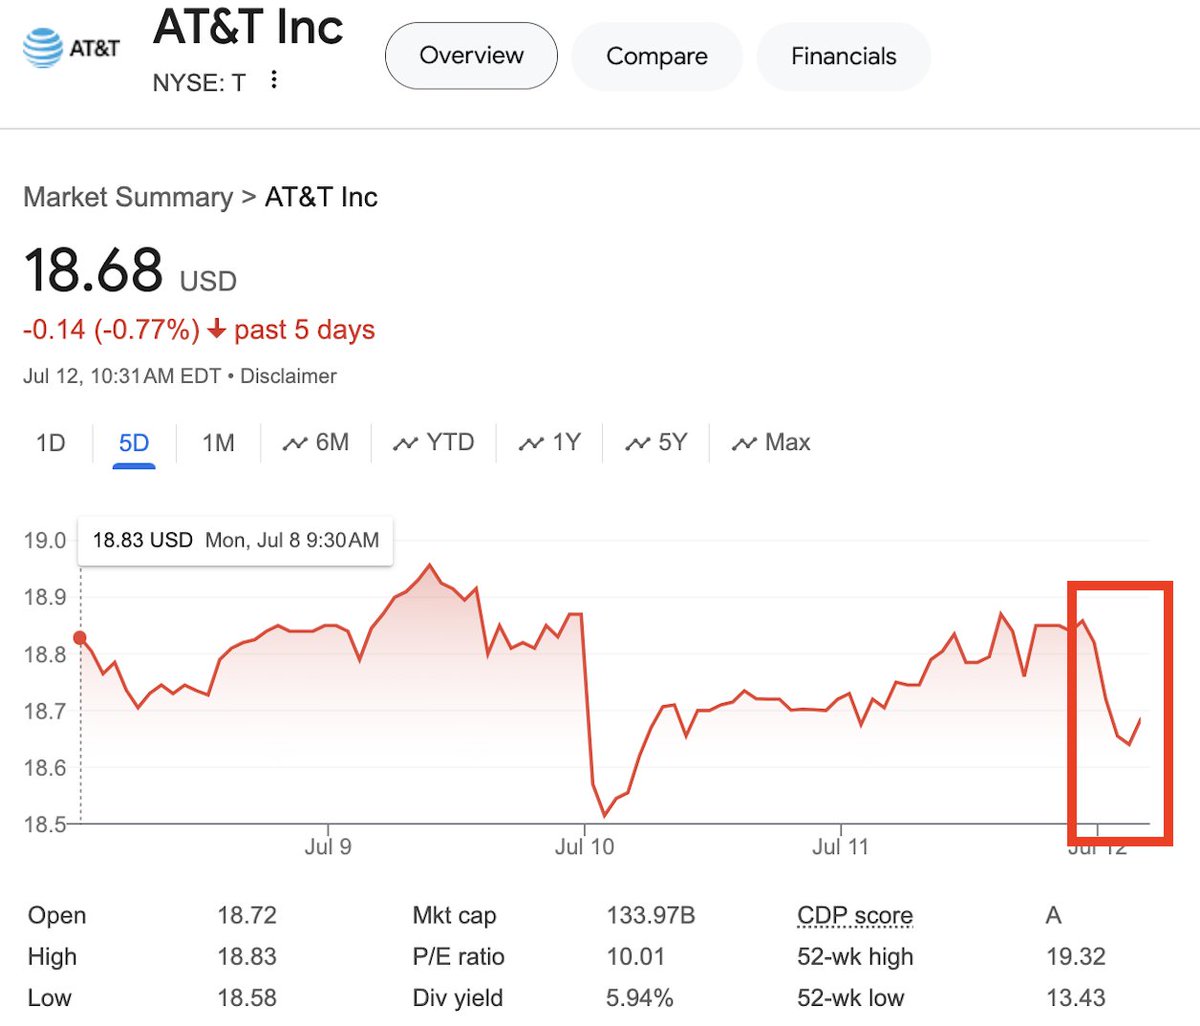Select the YTD chart range
Image resolution: width=1200 pixels, height=1026 pixels.
434,442
